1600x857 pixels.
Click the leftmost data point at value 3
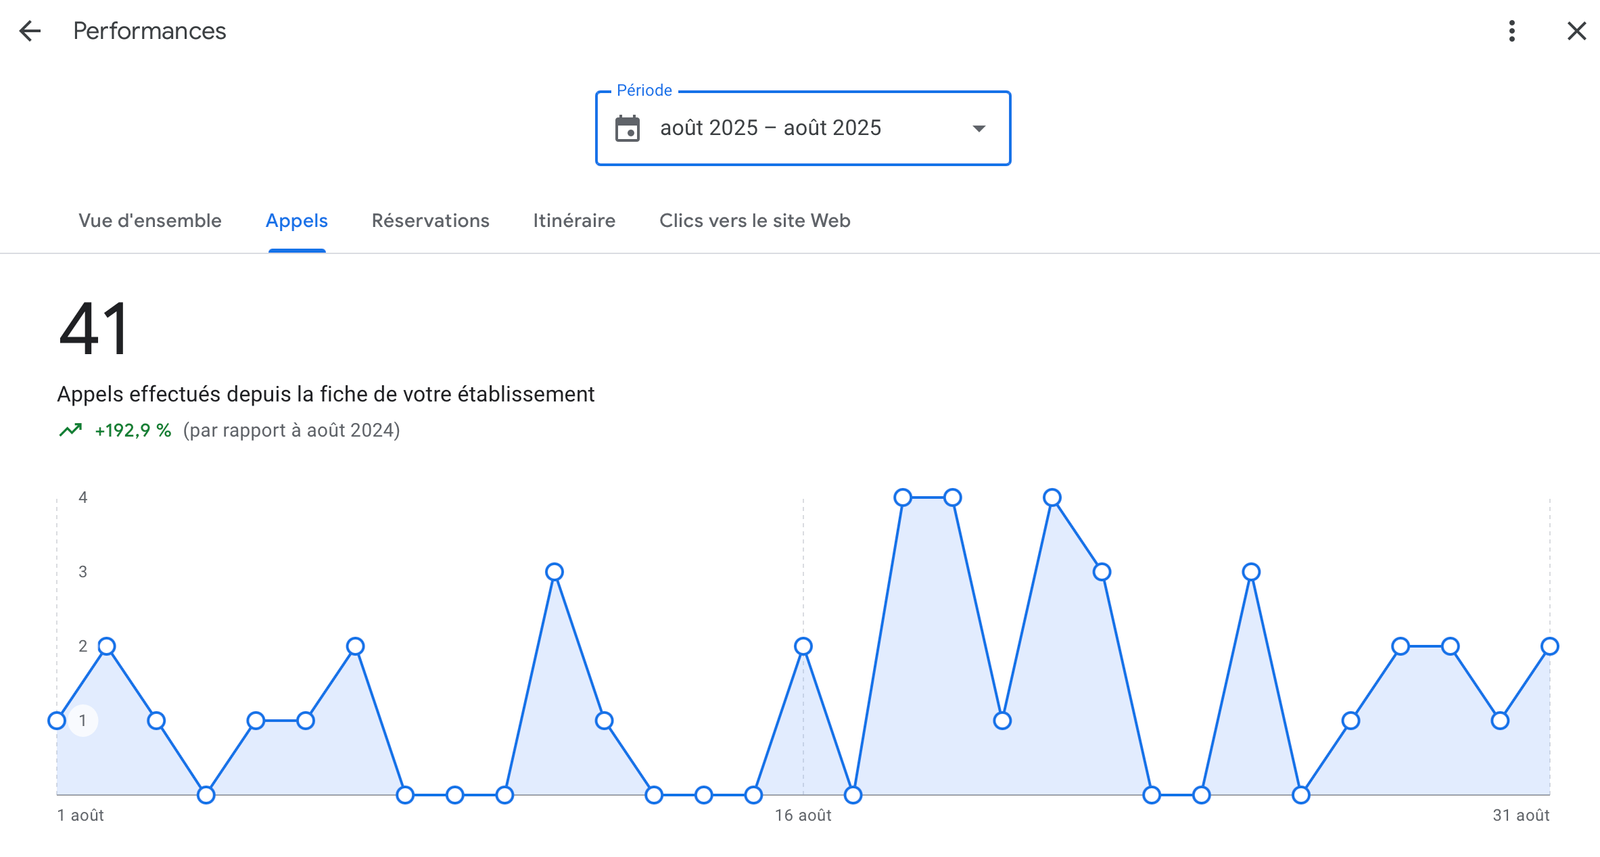[554, 572]
